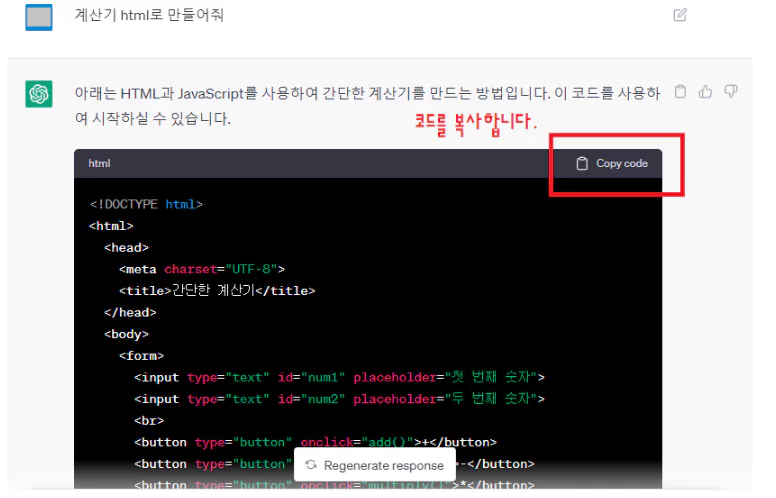Screen dimensions: 776x498
Task: Click the html language label in code header
Action: (x=99, y=163)
